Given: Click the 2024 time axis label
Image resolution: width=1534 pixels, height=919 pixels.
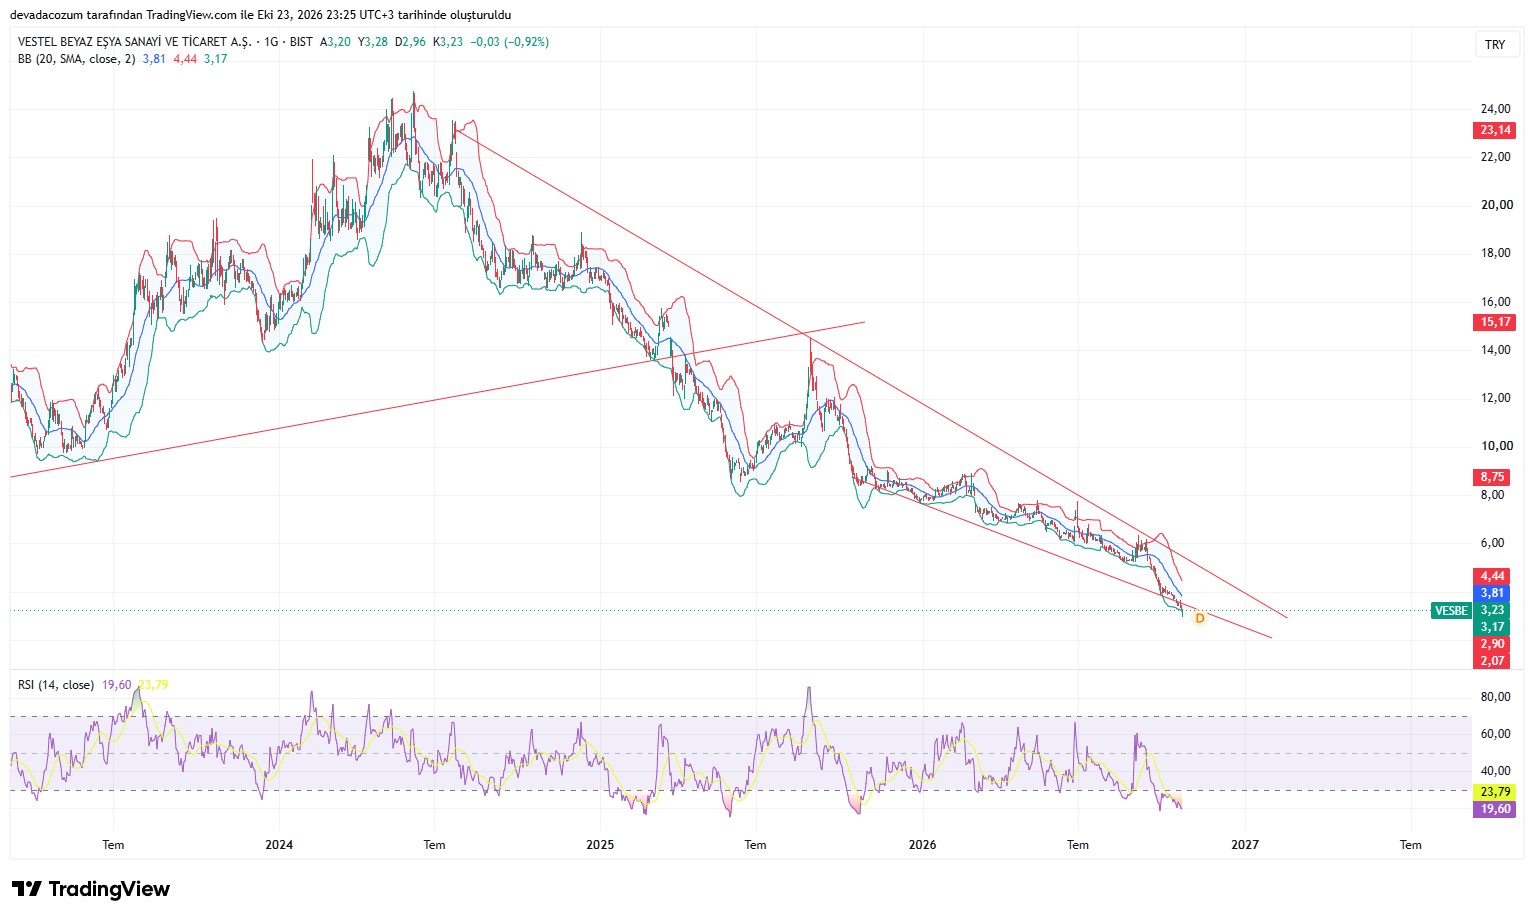Looking at the screenshot, I should (x=279, y=845).
